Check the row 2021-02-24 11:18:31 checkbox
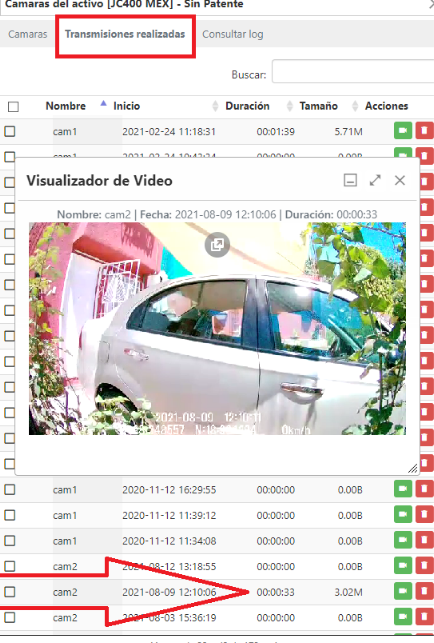The width and height of the screenshot is (434, 643). pyautogui.click(x=10, y=131)
